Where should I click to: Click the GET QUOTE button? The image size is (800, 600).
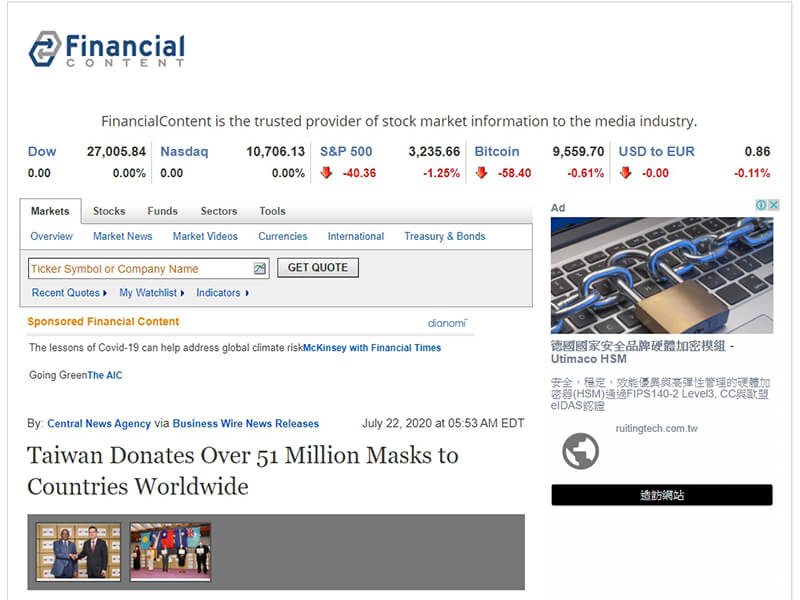pyautogui.click(x=318, y=268)
